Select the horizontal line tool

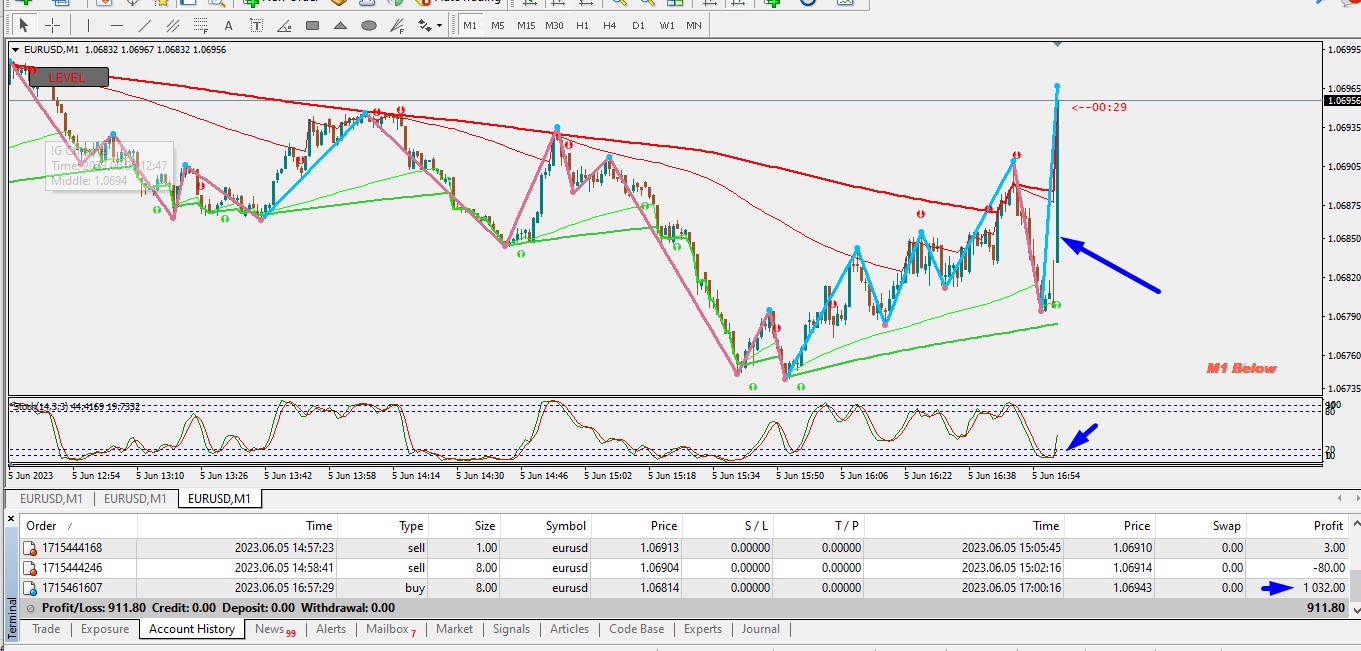pos(116,25)
